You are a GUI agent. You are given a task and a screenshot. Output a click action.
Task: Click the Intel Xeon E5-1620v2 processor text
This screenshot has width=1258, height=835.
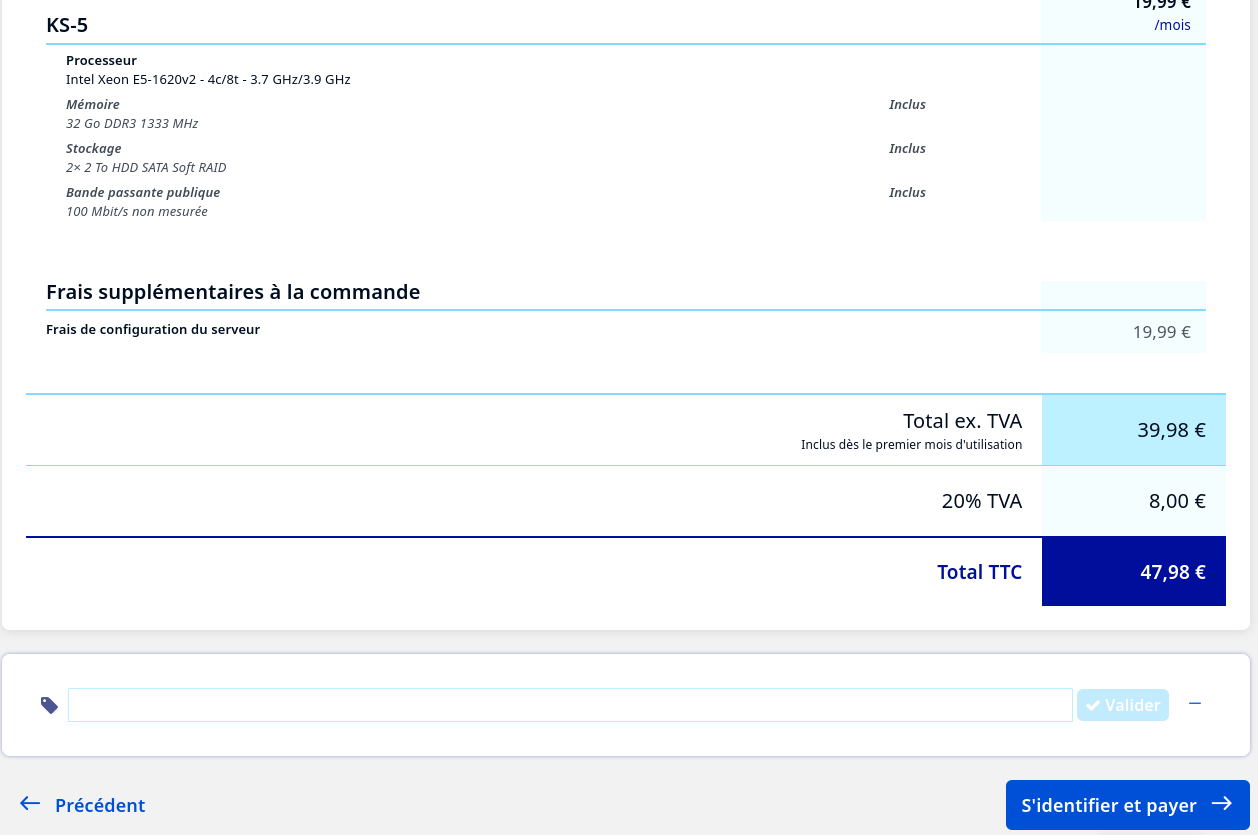(208, 79)
